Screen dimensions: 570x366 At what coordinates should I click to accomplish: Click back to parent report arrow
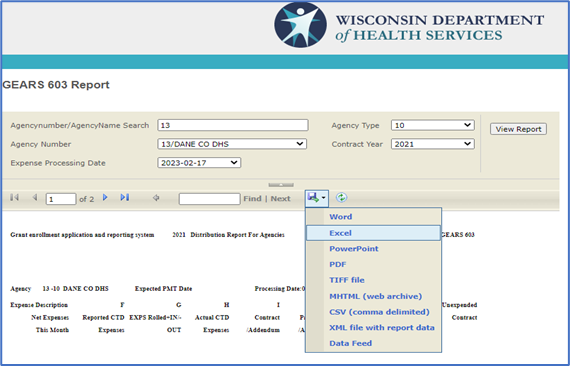pos(156,198)
